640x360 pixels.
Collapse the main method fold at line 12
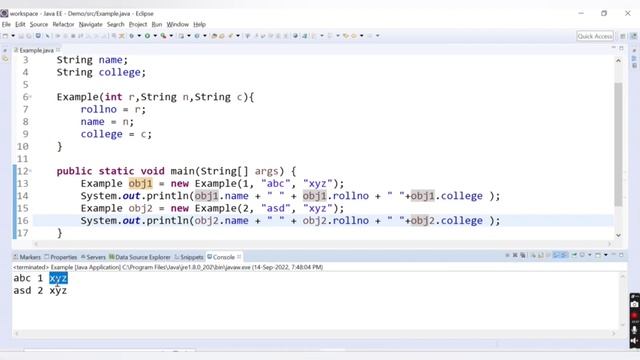pyautogui.click(x=31, y=171)
